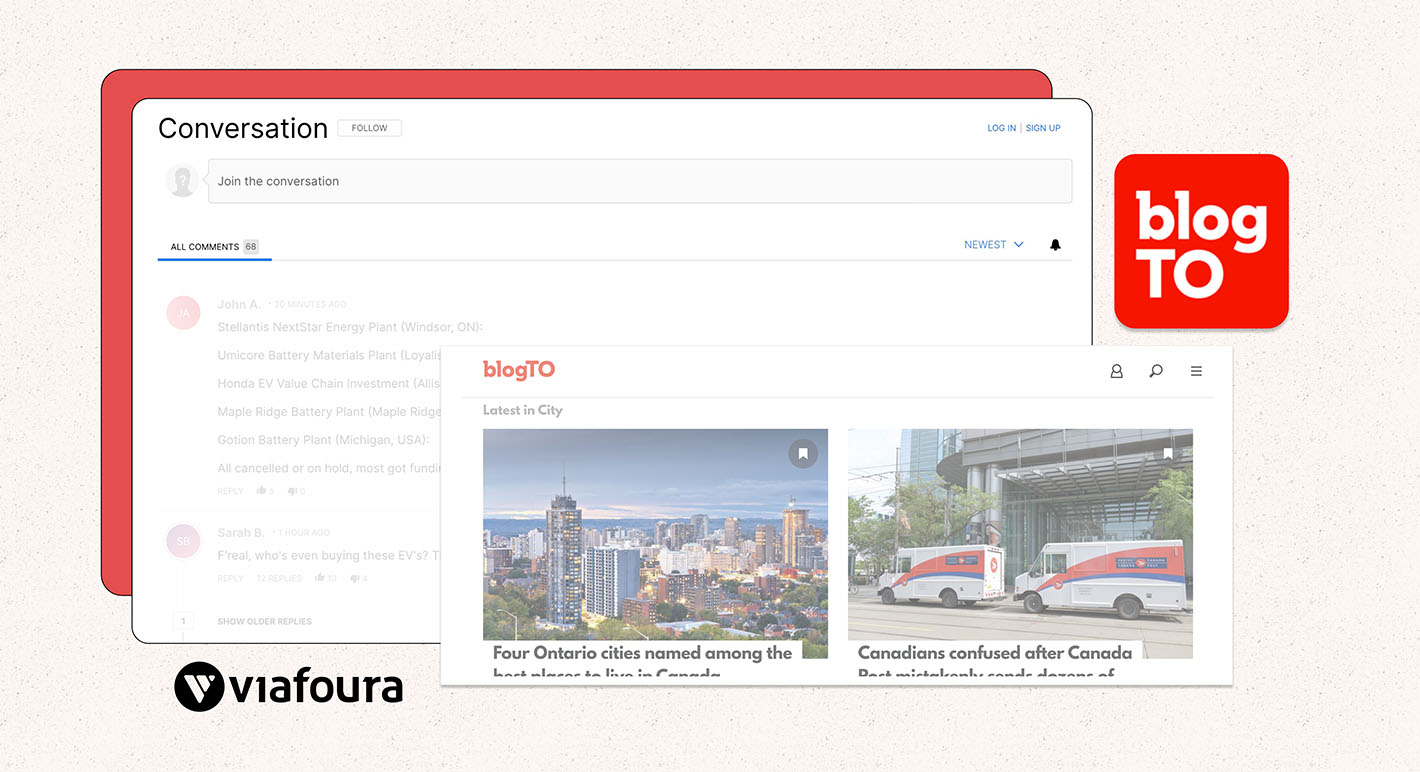The height and width of the screenshot is (772, 1420).
Task: Dislike Sarah B.'s comment with thumbs down
Action: (x=355, y=578)
